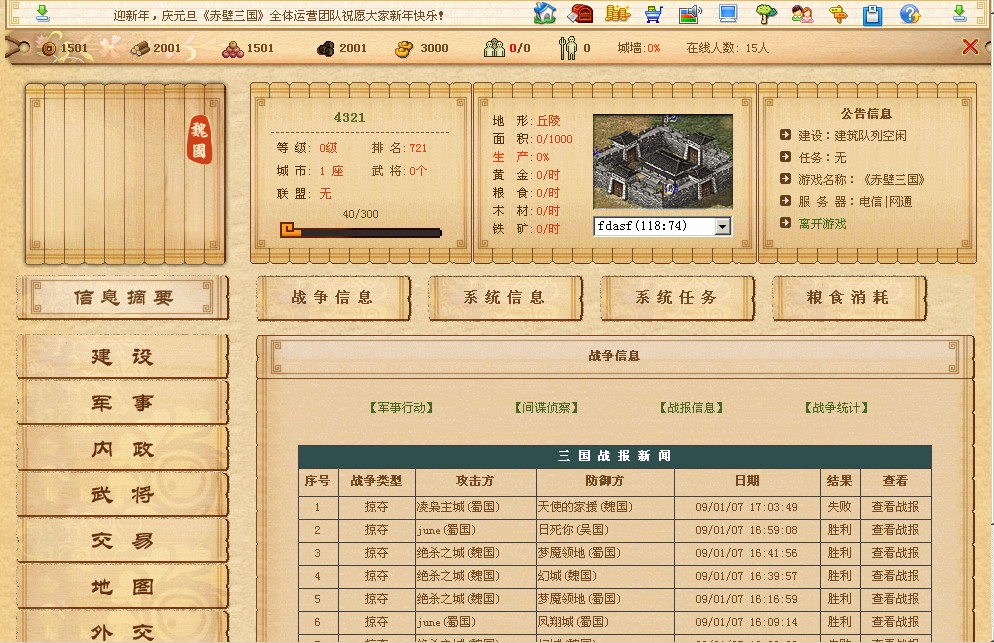This screenshot has height=643, width=994.
Task: Click the computer monitor icon
Action: pyautogui.click(x=728, y=14)
